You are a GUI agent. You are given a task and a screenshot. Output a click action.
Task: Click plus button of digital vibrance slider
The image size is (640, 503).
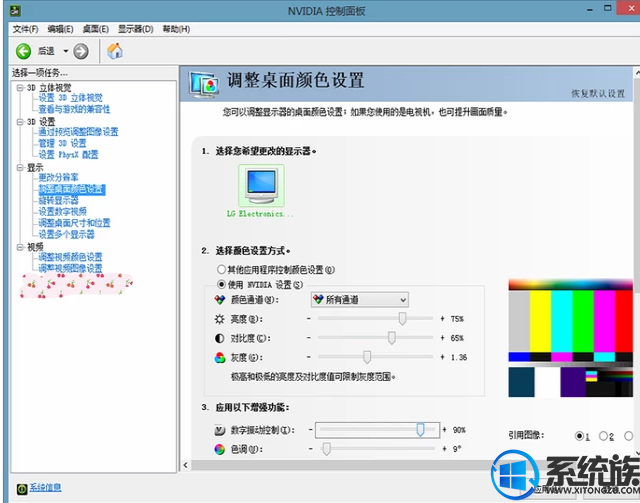(x=444, y=430)
